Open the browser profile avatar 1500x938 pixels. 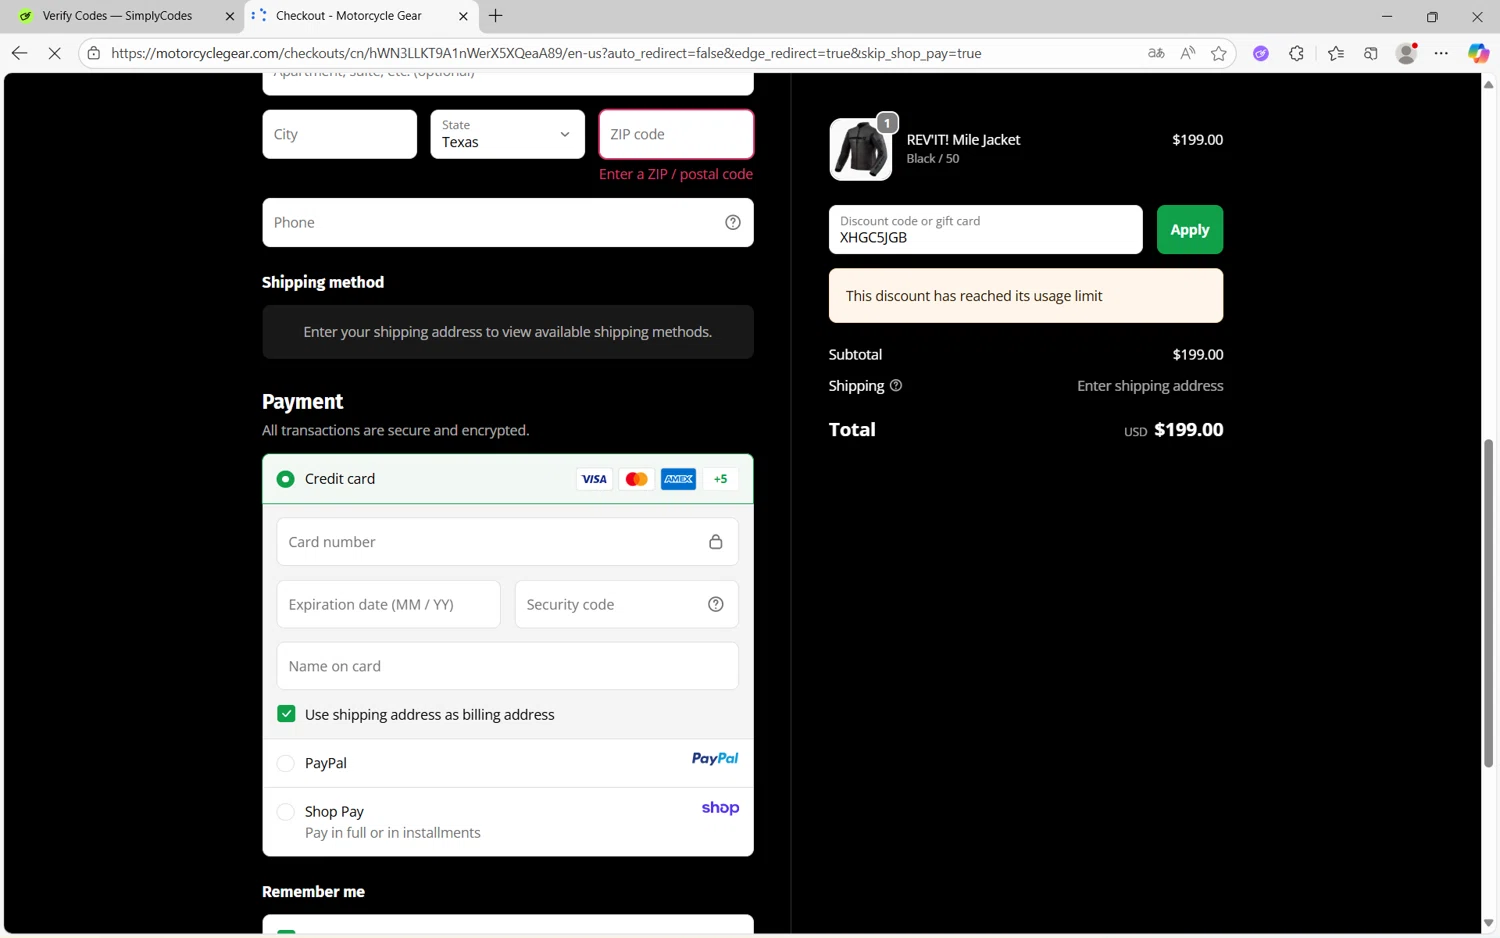tap(1406, 53)
